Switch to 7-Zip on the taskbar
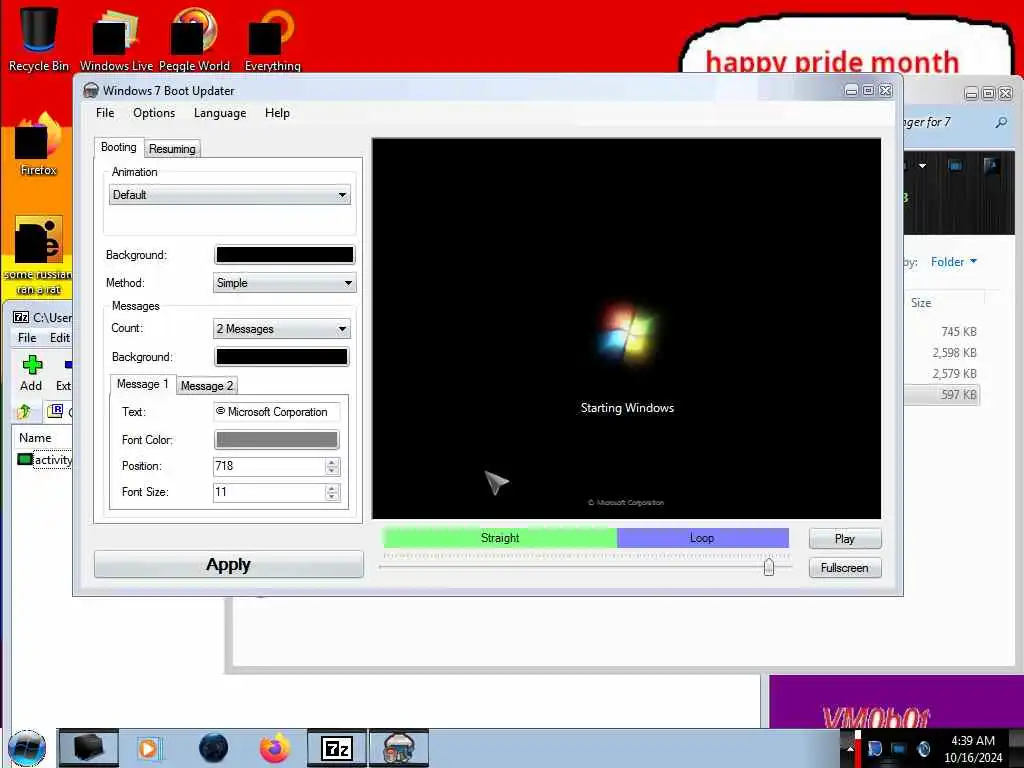Viewport: 1024px width, 768px height. [337, 748]
